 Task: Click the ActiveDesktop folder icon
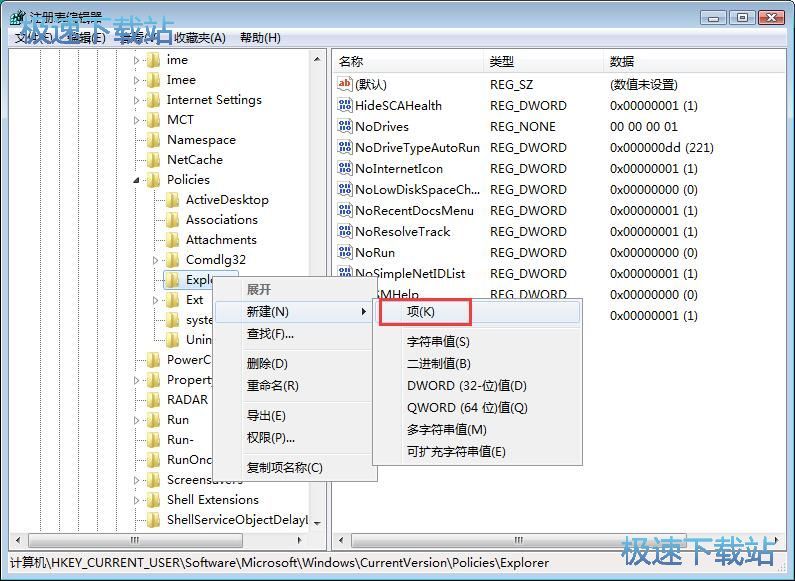(x=173, y=200)
